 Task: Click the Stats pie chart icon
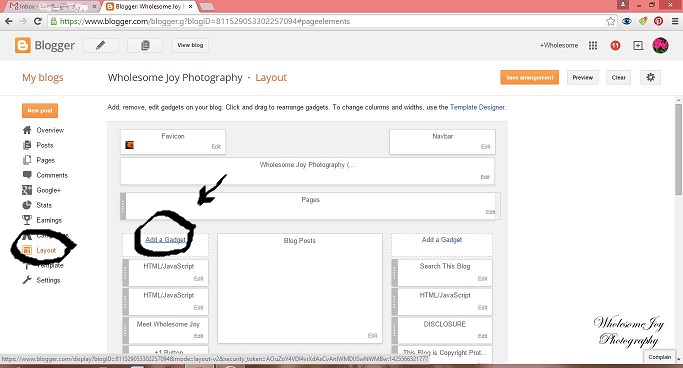pyautogui.click(x=27, y=205)
